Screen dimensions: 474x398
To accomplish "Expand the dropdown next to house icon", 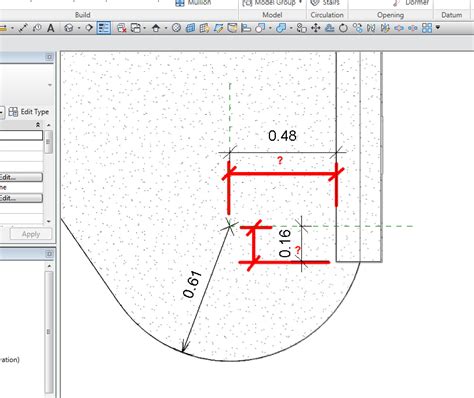I will coord(166,28).
